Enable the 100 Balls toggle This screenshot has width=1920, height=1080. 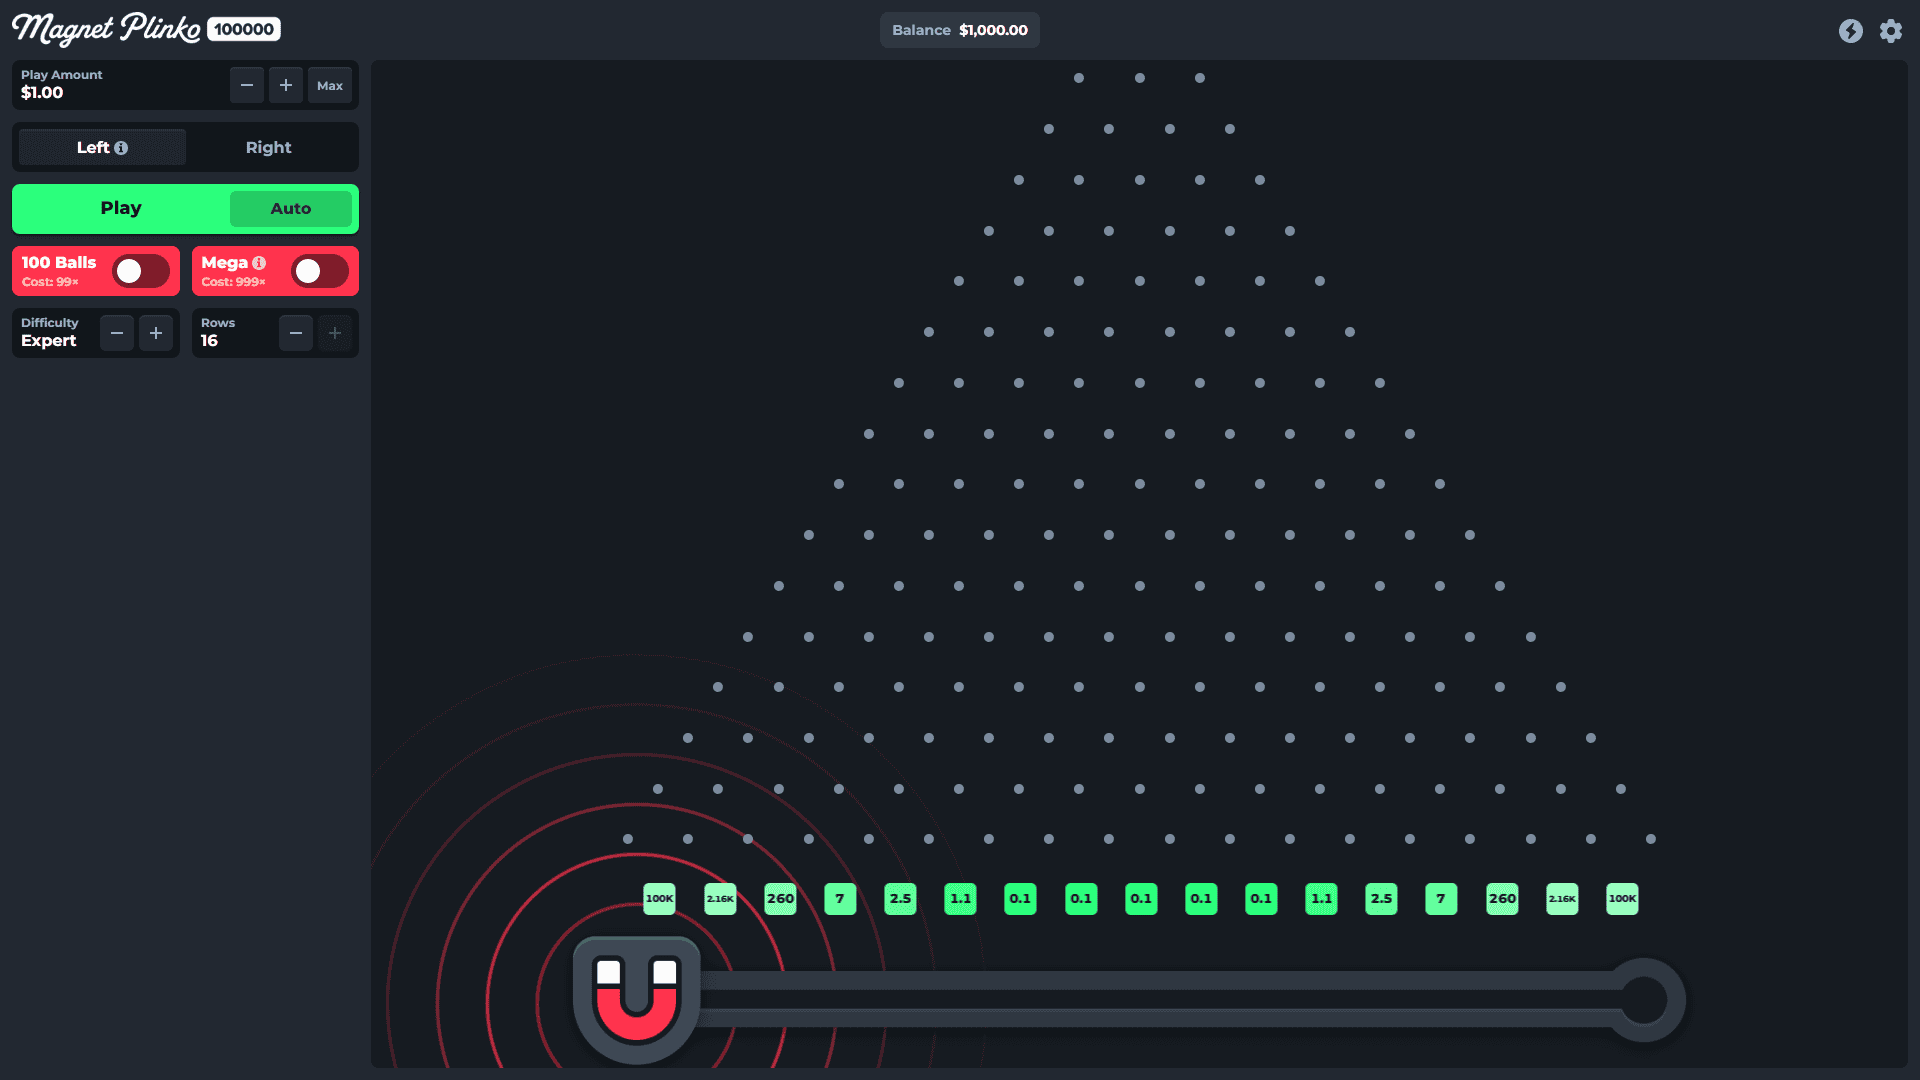click(x=141, y=271)
